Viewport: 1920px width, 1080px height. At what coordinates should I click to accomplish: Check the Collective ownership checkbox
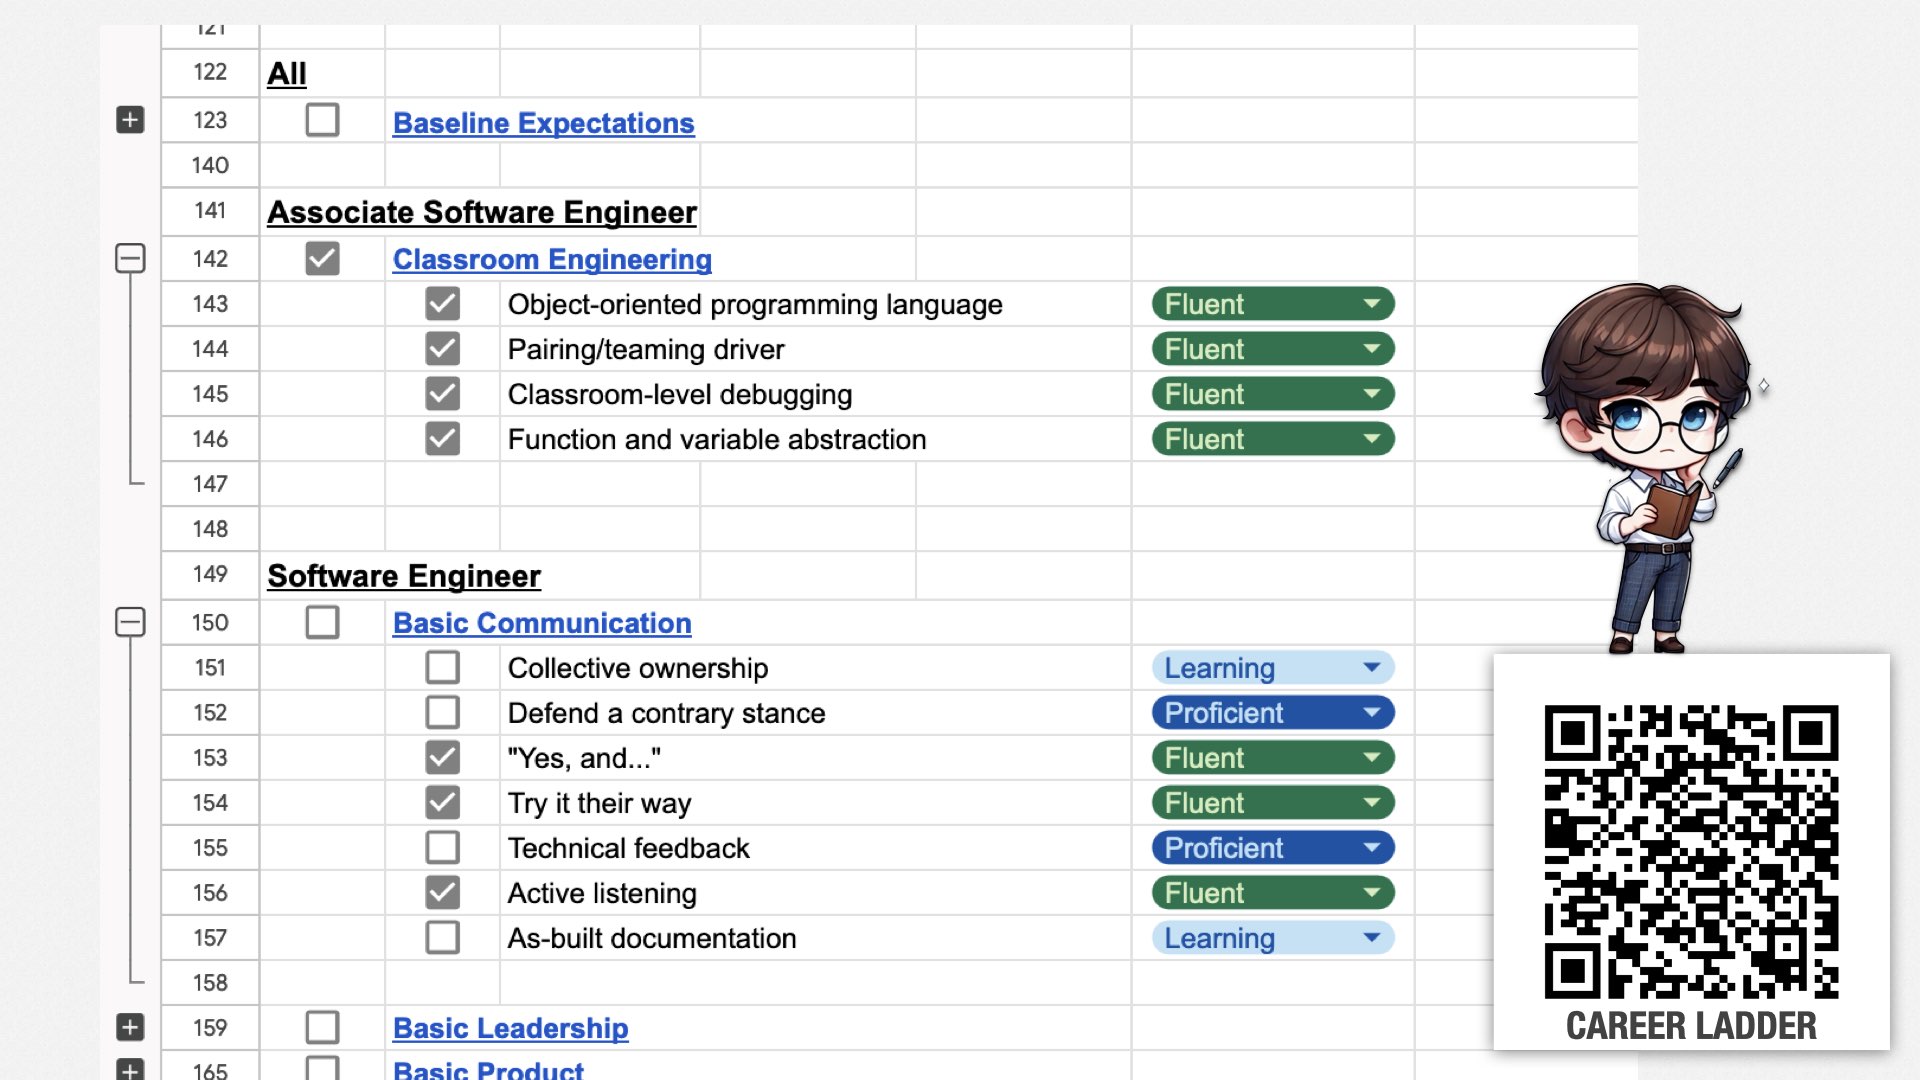coord(442,667)
